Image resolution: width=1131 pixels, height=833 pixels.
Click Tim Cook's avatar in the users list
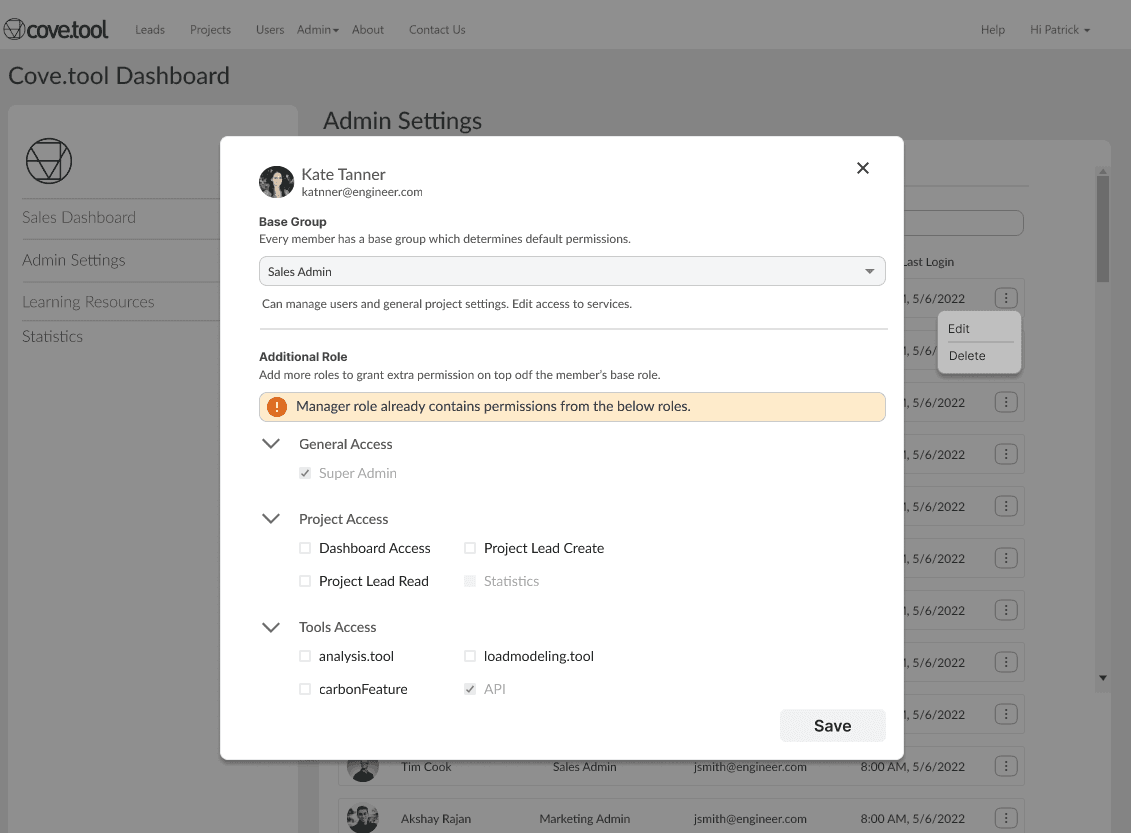[363, 769]
